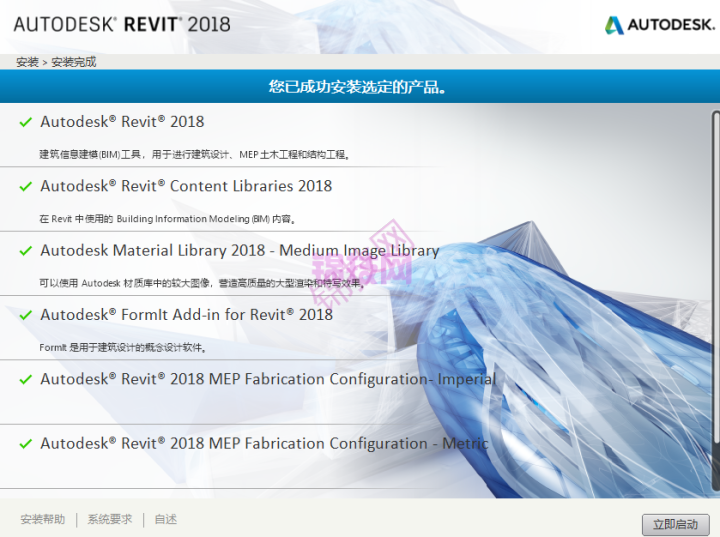Open the 系统要求 system requirements link

(110, 520)
